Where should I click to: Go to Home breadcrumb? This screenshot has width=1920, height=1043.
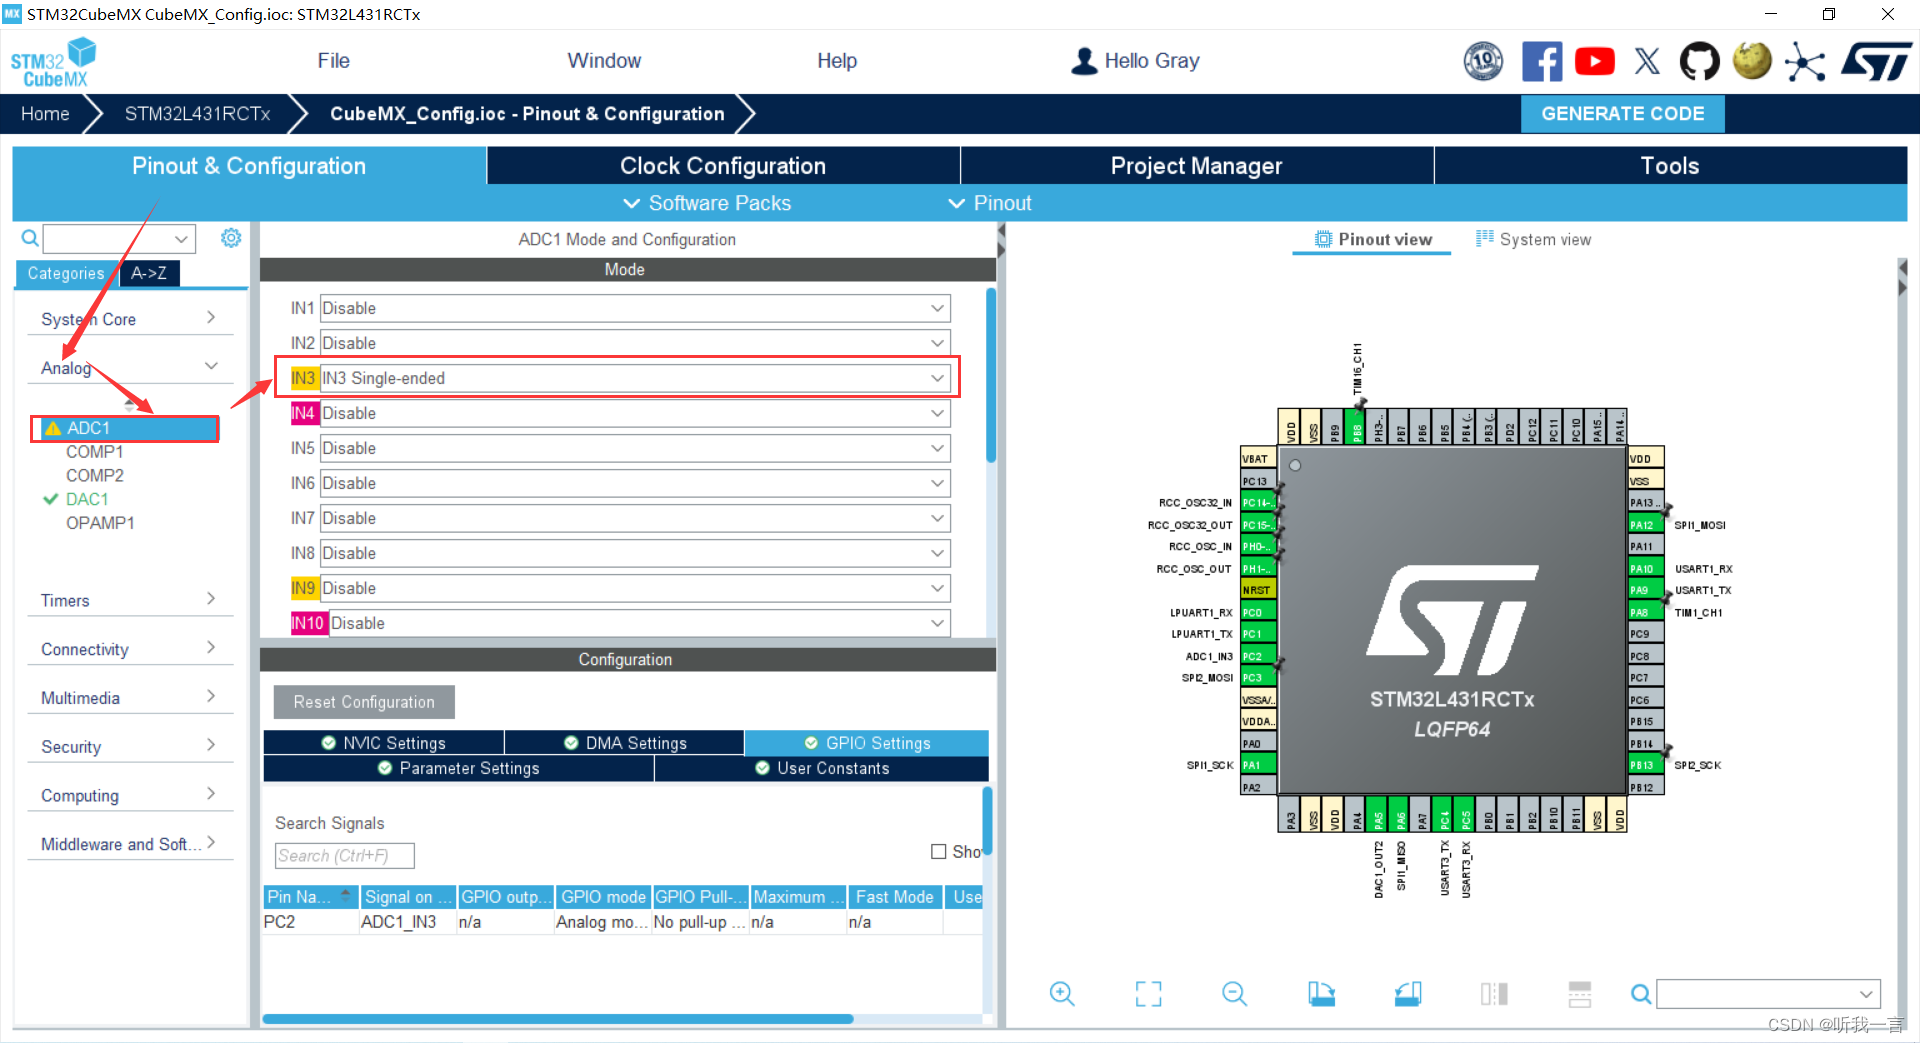point(45,114)
